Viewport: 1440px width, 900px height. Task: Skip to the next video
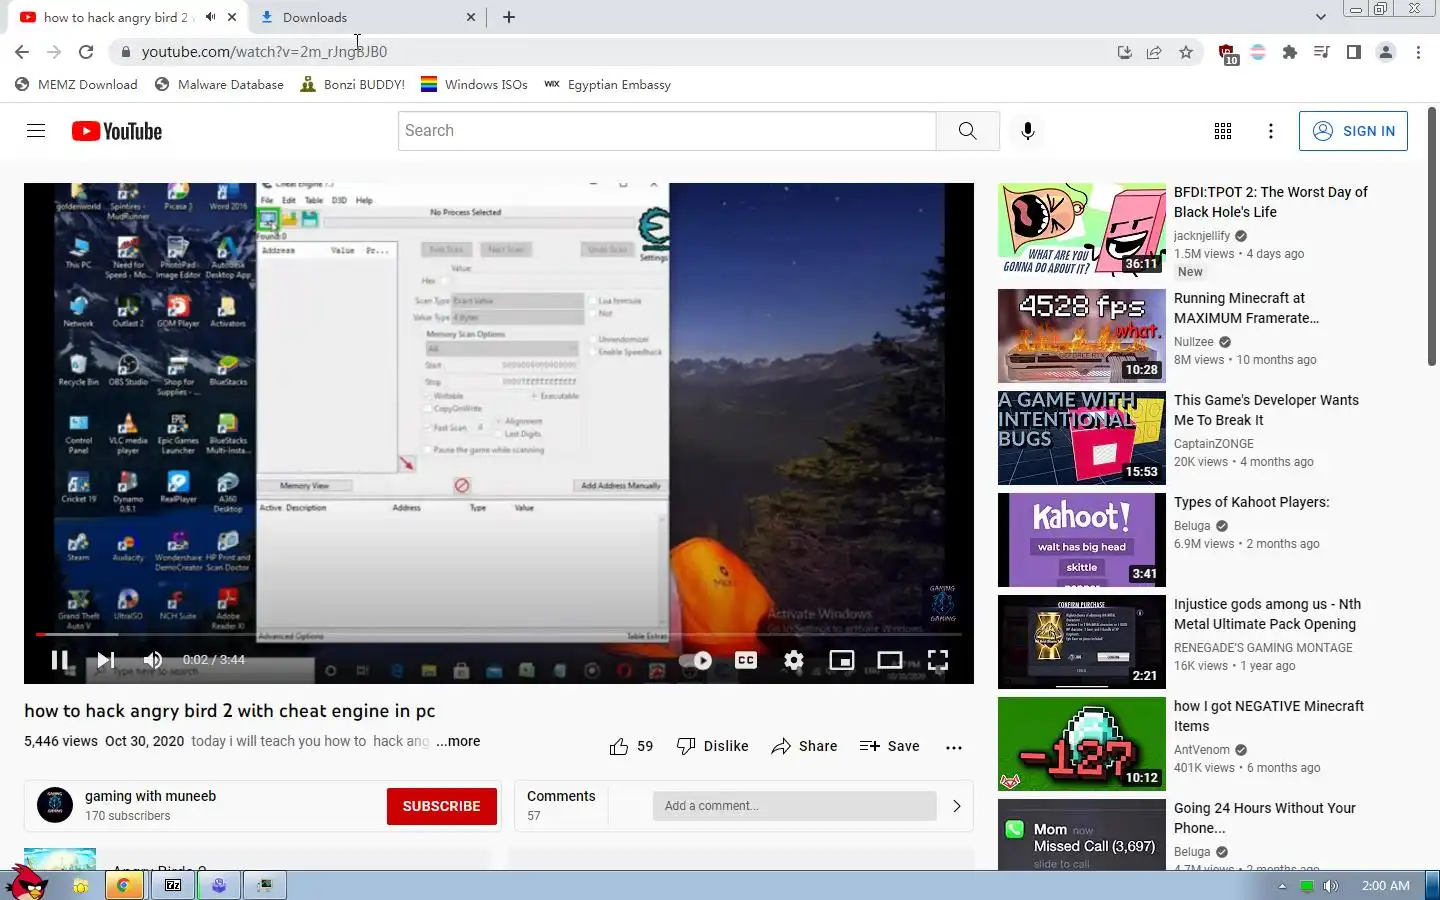coord(106,660)
